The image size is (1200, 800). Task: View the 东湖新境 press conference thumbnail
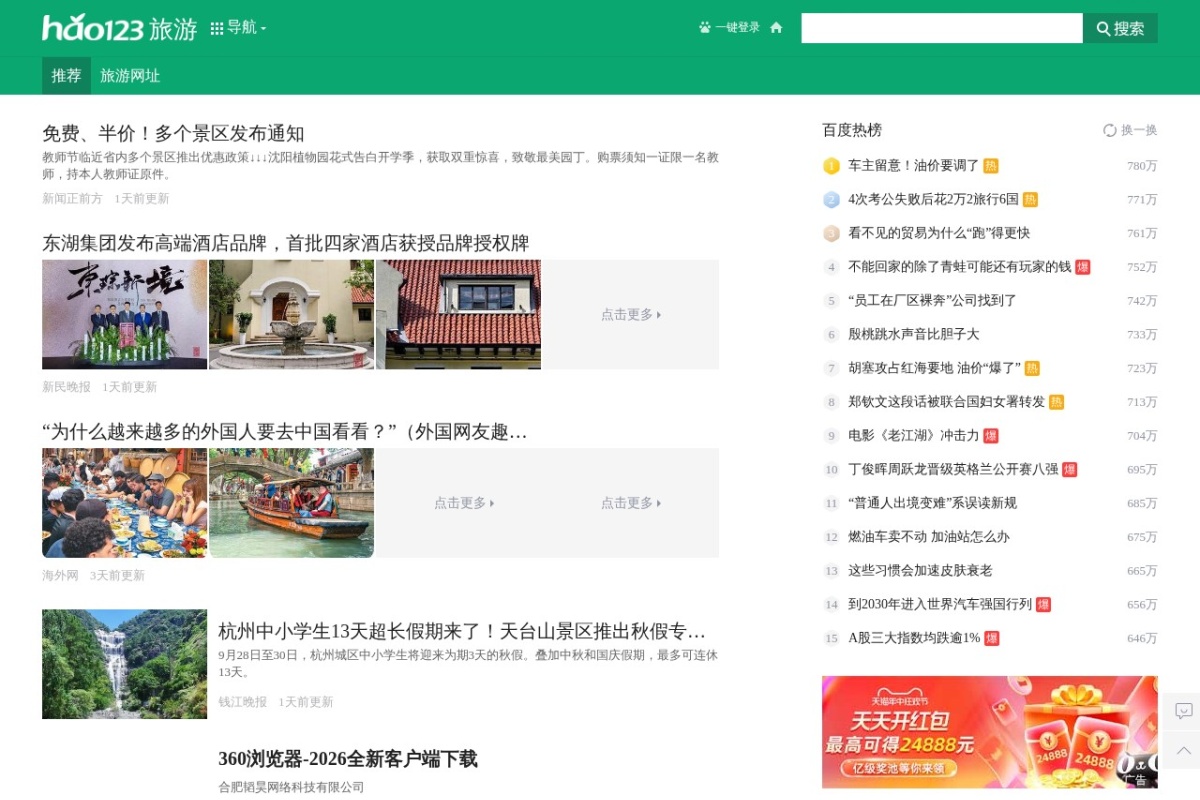click(x=124, y=314)
